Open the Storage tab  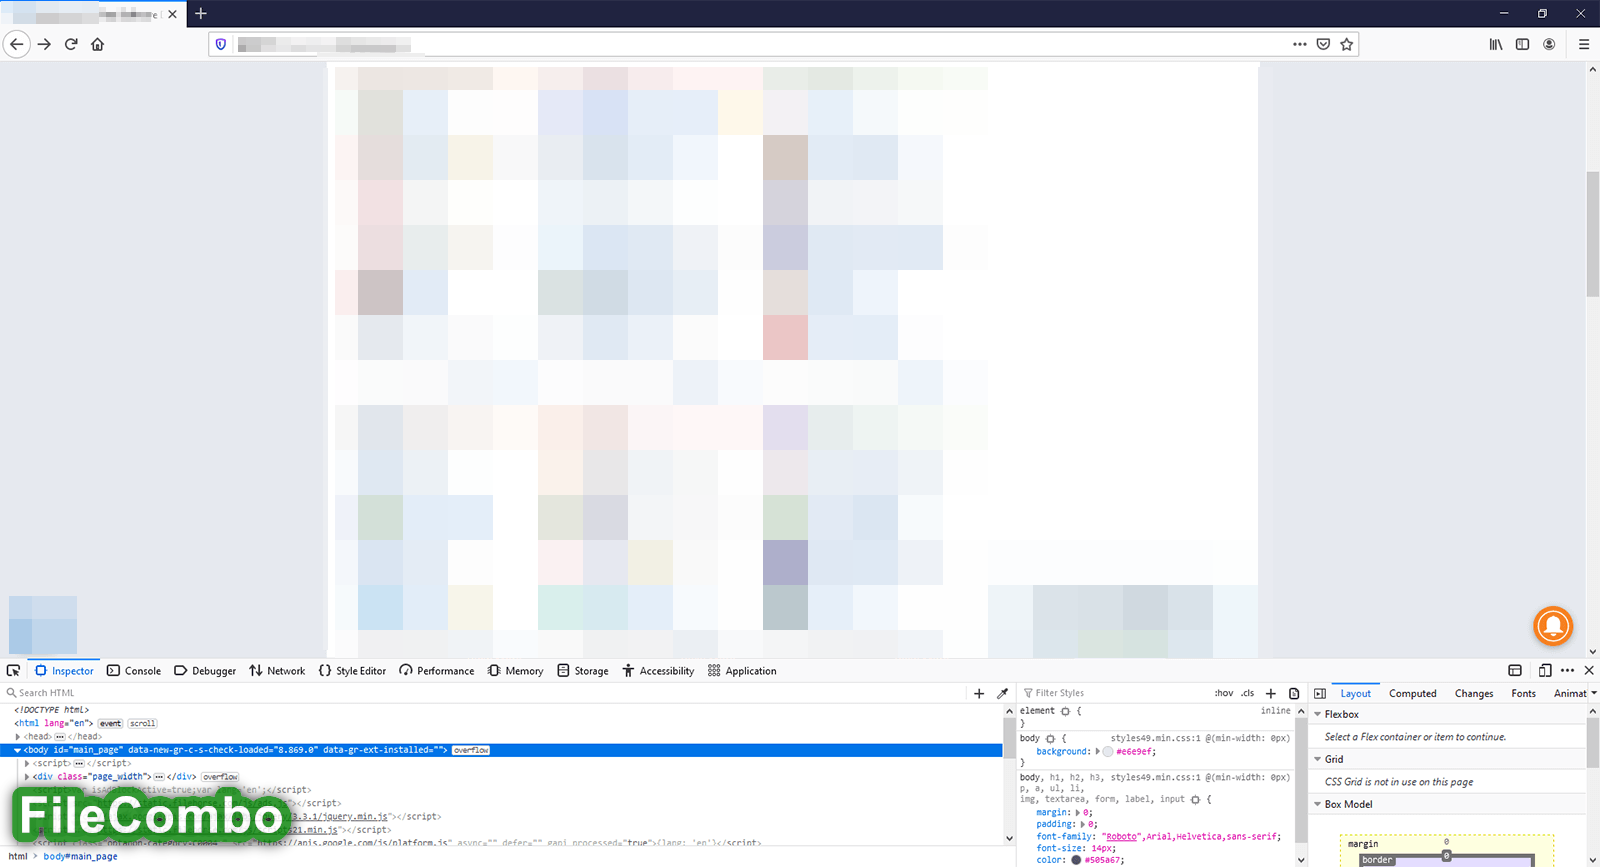[583, 671]
